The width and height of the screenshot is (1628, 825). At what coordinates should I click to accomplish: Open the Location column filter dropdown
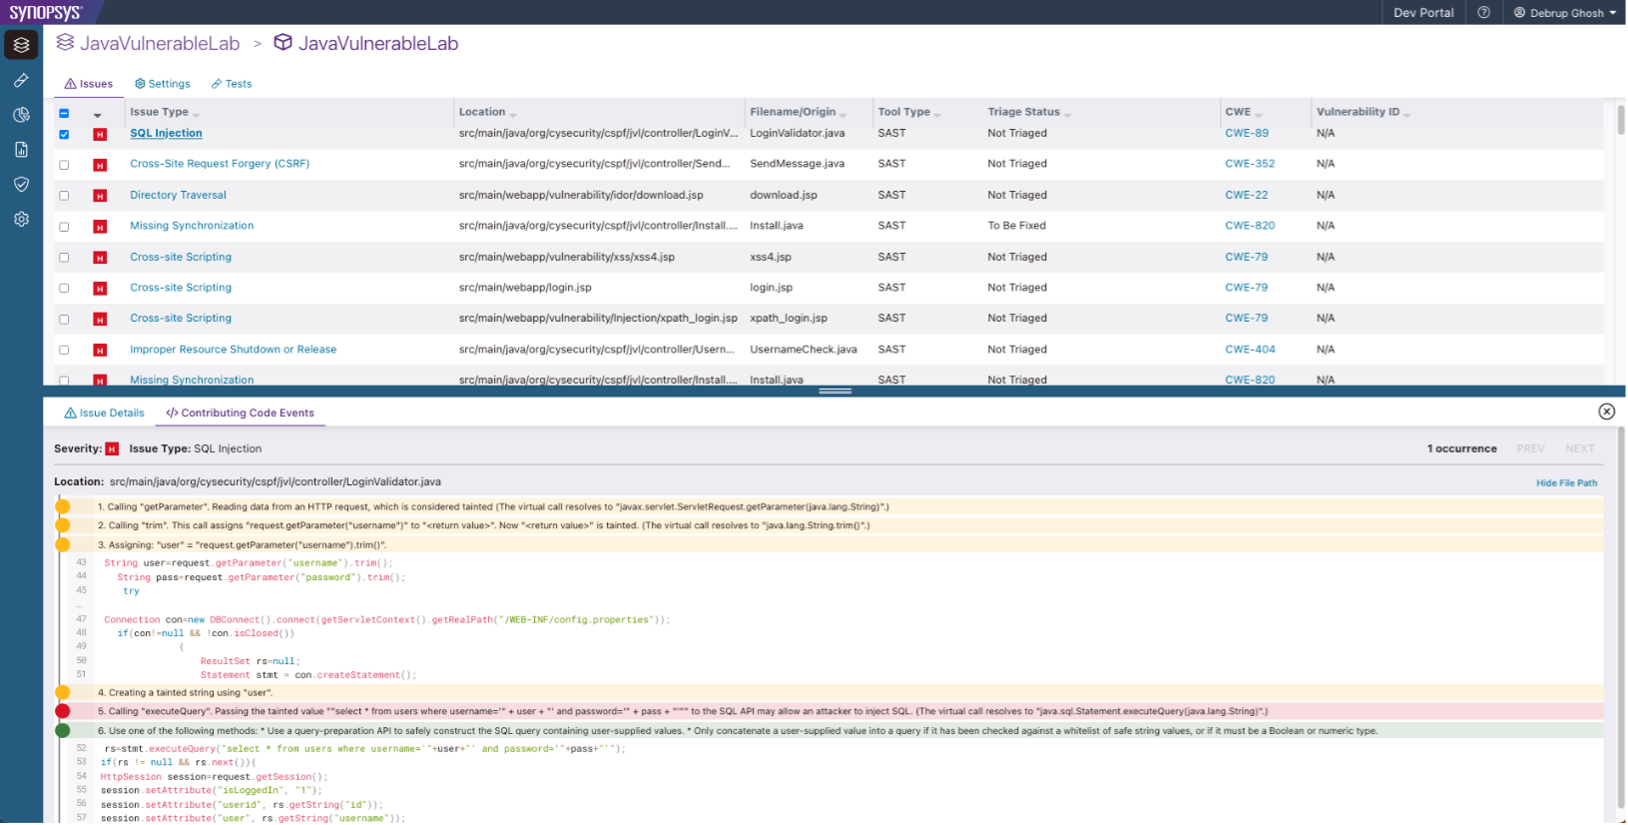click(513, 114)
